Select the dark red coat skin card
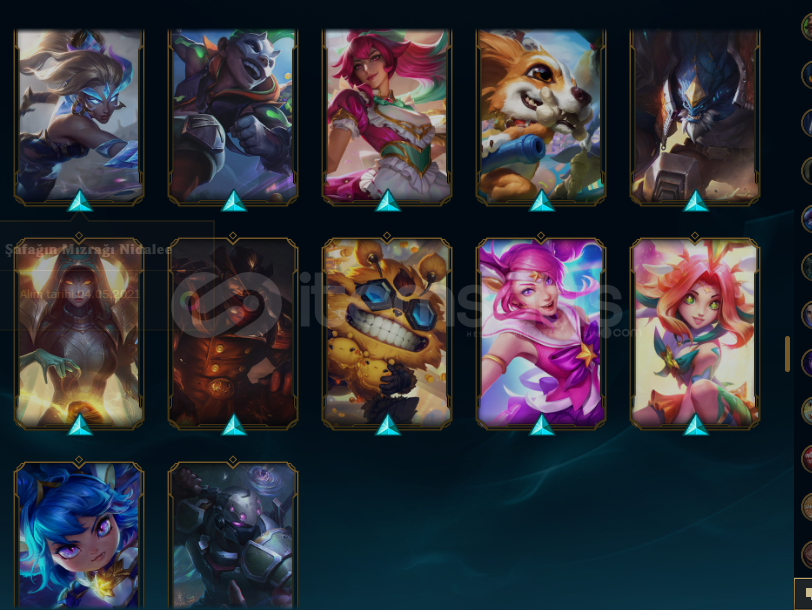Screen dimensions: 812x610 coord(233,333)
